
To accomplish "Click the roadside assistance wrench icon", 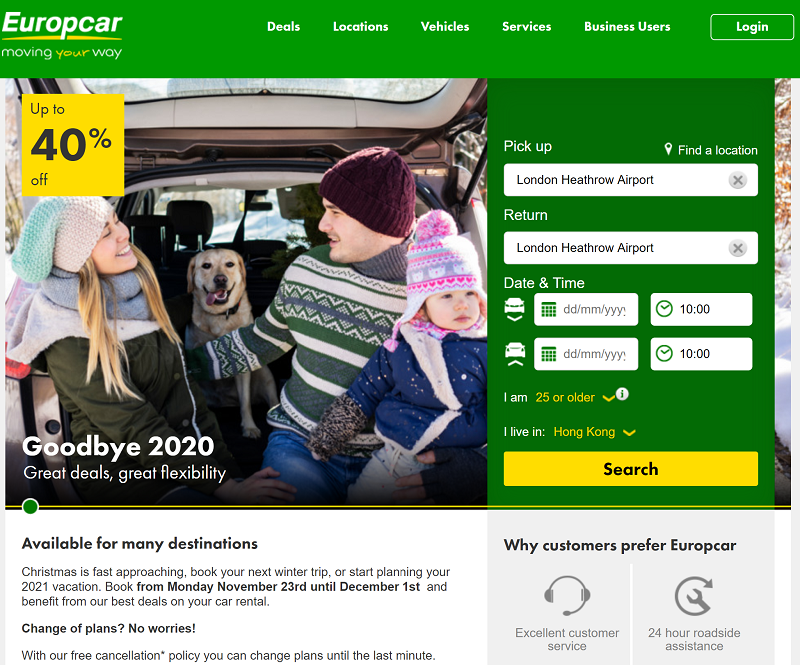I will click(694, 596).
